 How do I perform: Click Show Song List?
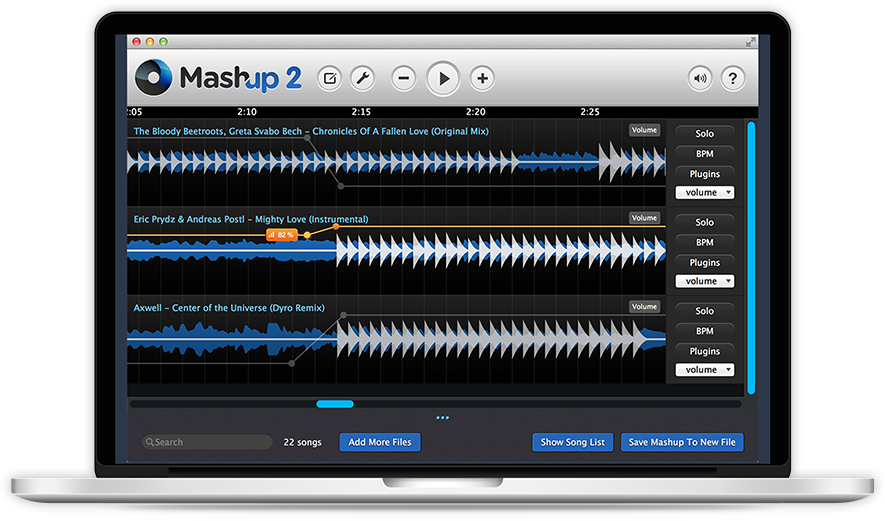coord(572,442)
